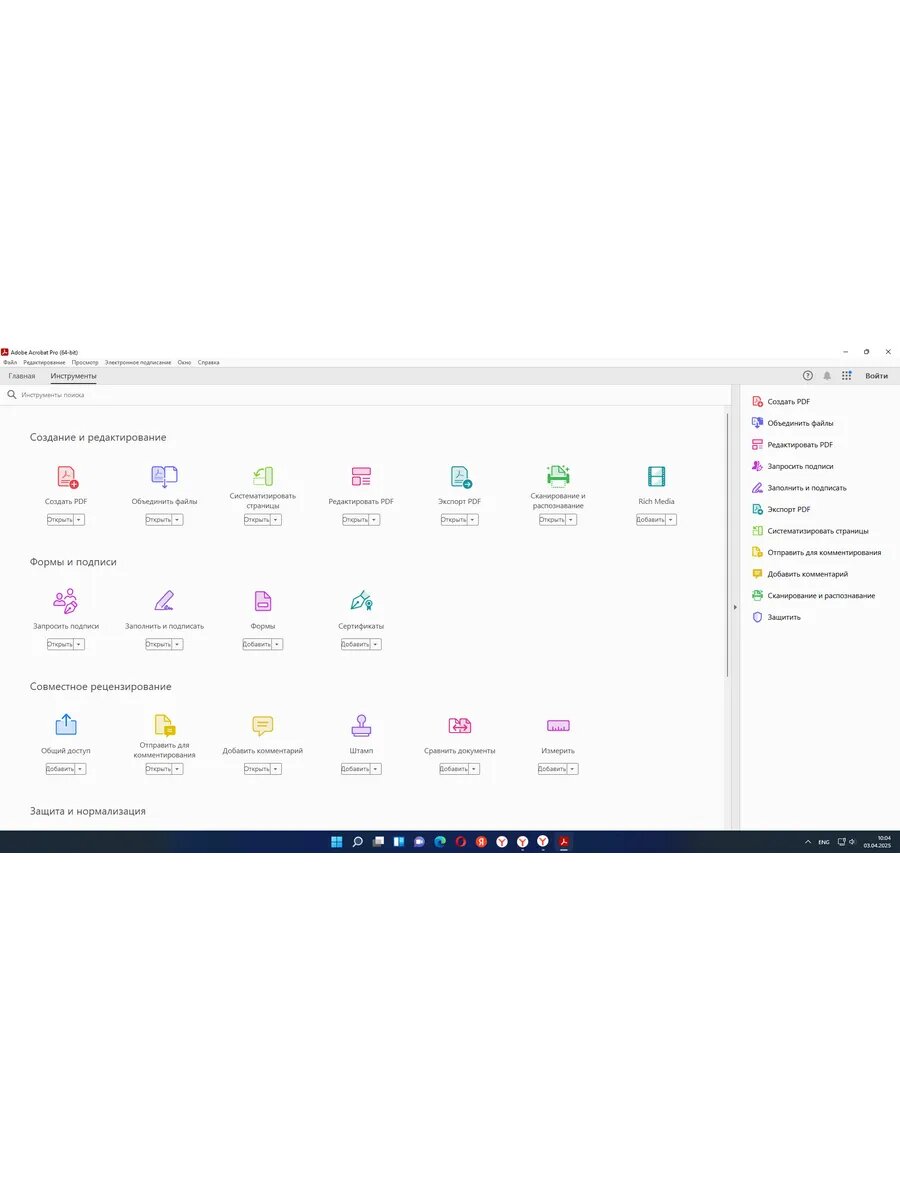Open the dropdown arrow beside Добавить under Rich Media

tap(671, 520)
